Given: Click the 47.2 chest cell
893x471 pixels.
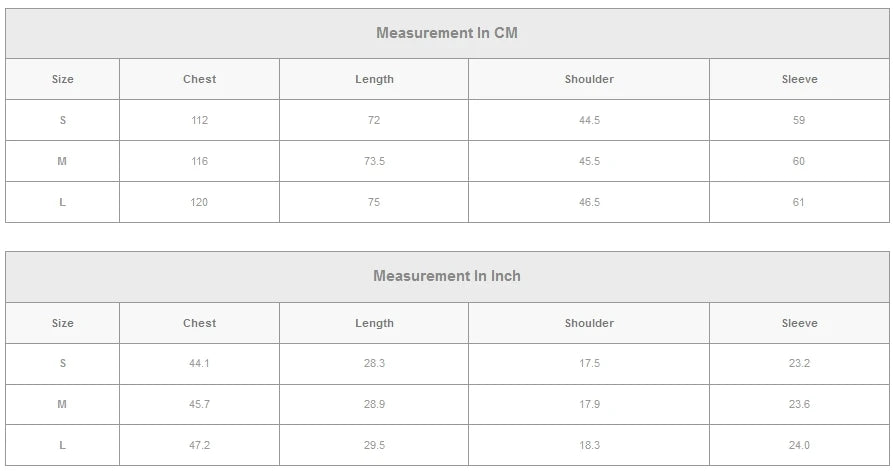Looking at the screenshot, I should pyautogui.click(x=199, y=445).
